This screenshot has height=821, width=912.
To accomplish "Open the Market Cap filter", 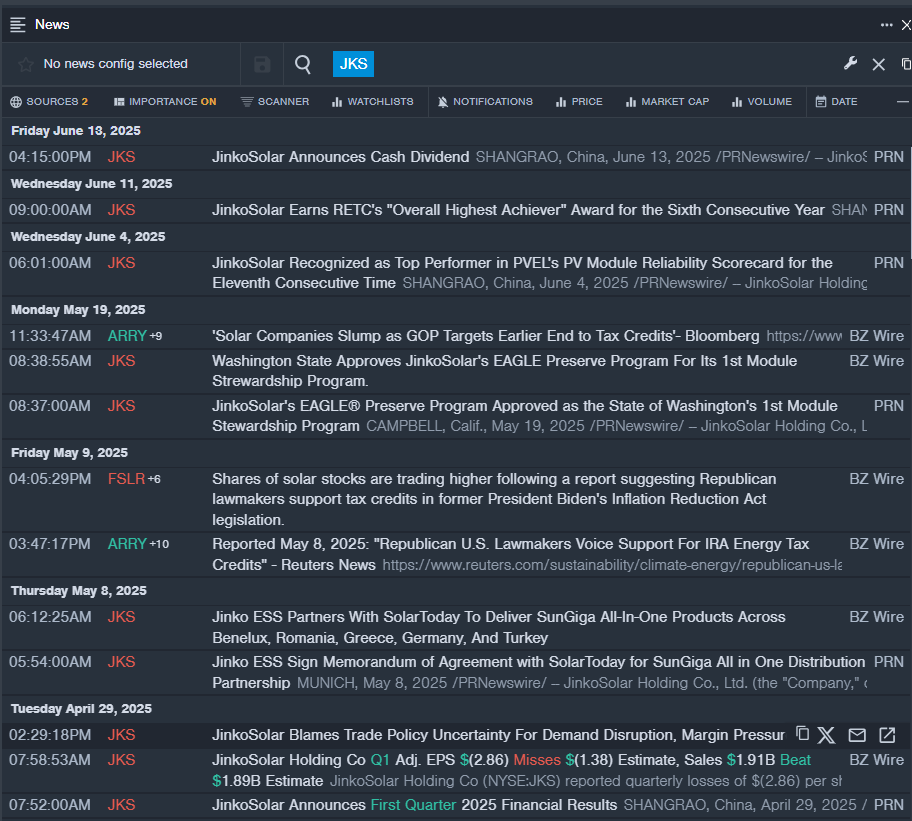I will pyautogui.click(x=668, y=102).
